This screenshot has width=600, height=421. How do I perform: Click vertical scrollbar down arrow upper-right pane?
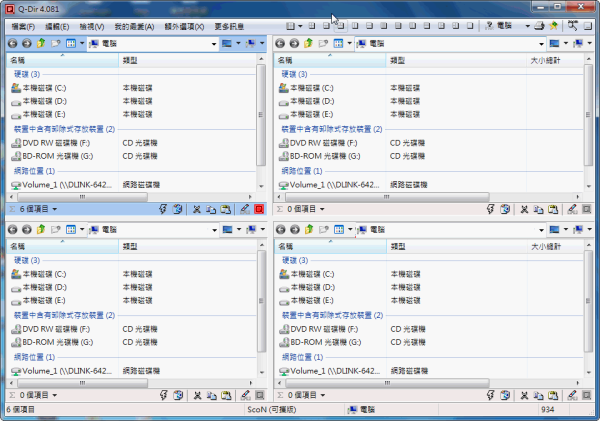click(x=589, y=186)
